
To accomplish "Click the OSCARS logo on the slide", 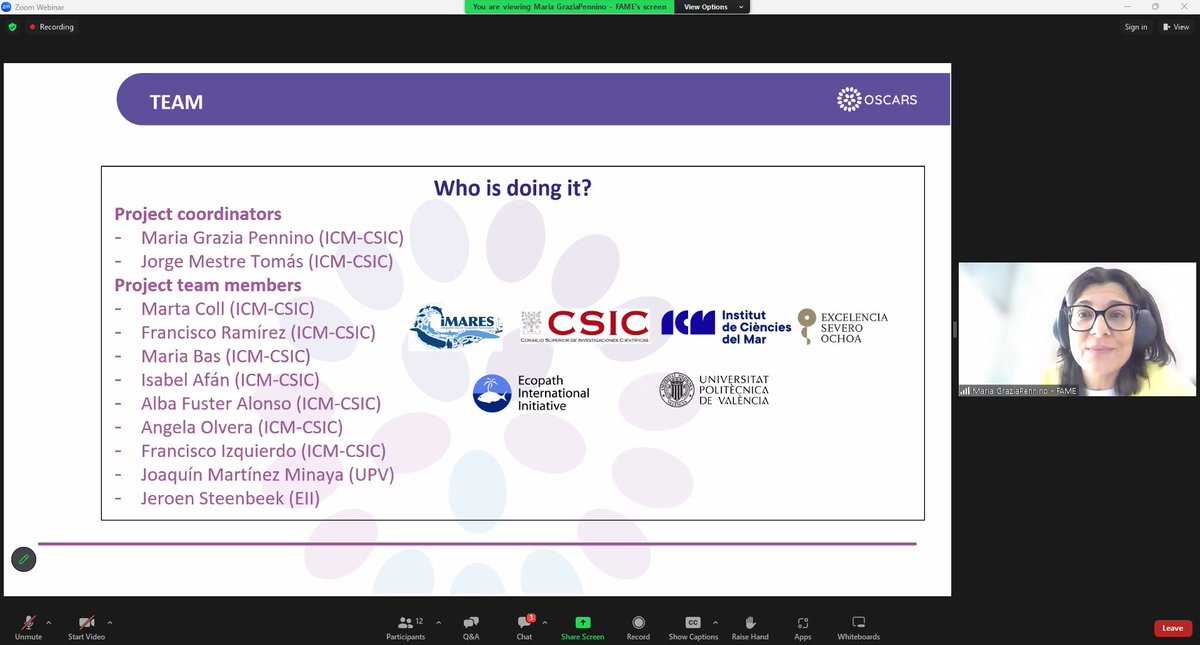I will (877, 99).
